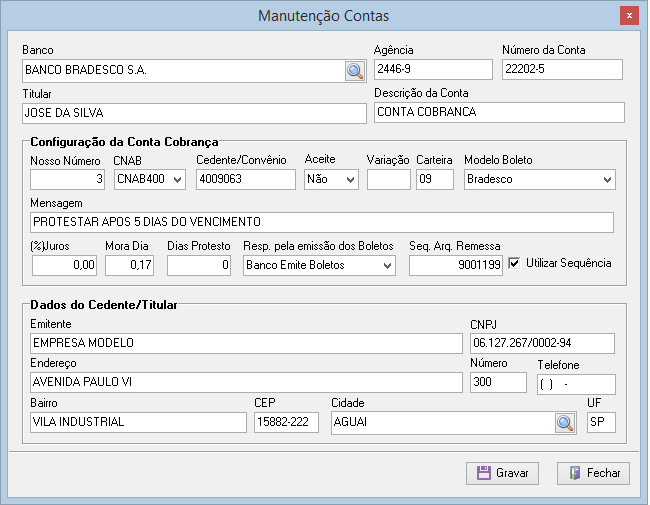Click the (%)Juros field
This screenshot has width=650, height=505.
pos(64,265)
